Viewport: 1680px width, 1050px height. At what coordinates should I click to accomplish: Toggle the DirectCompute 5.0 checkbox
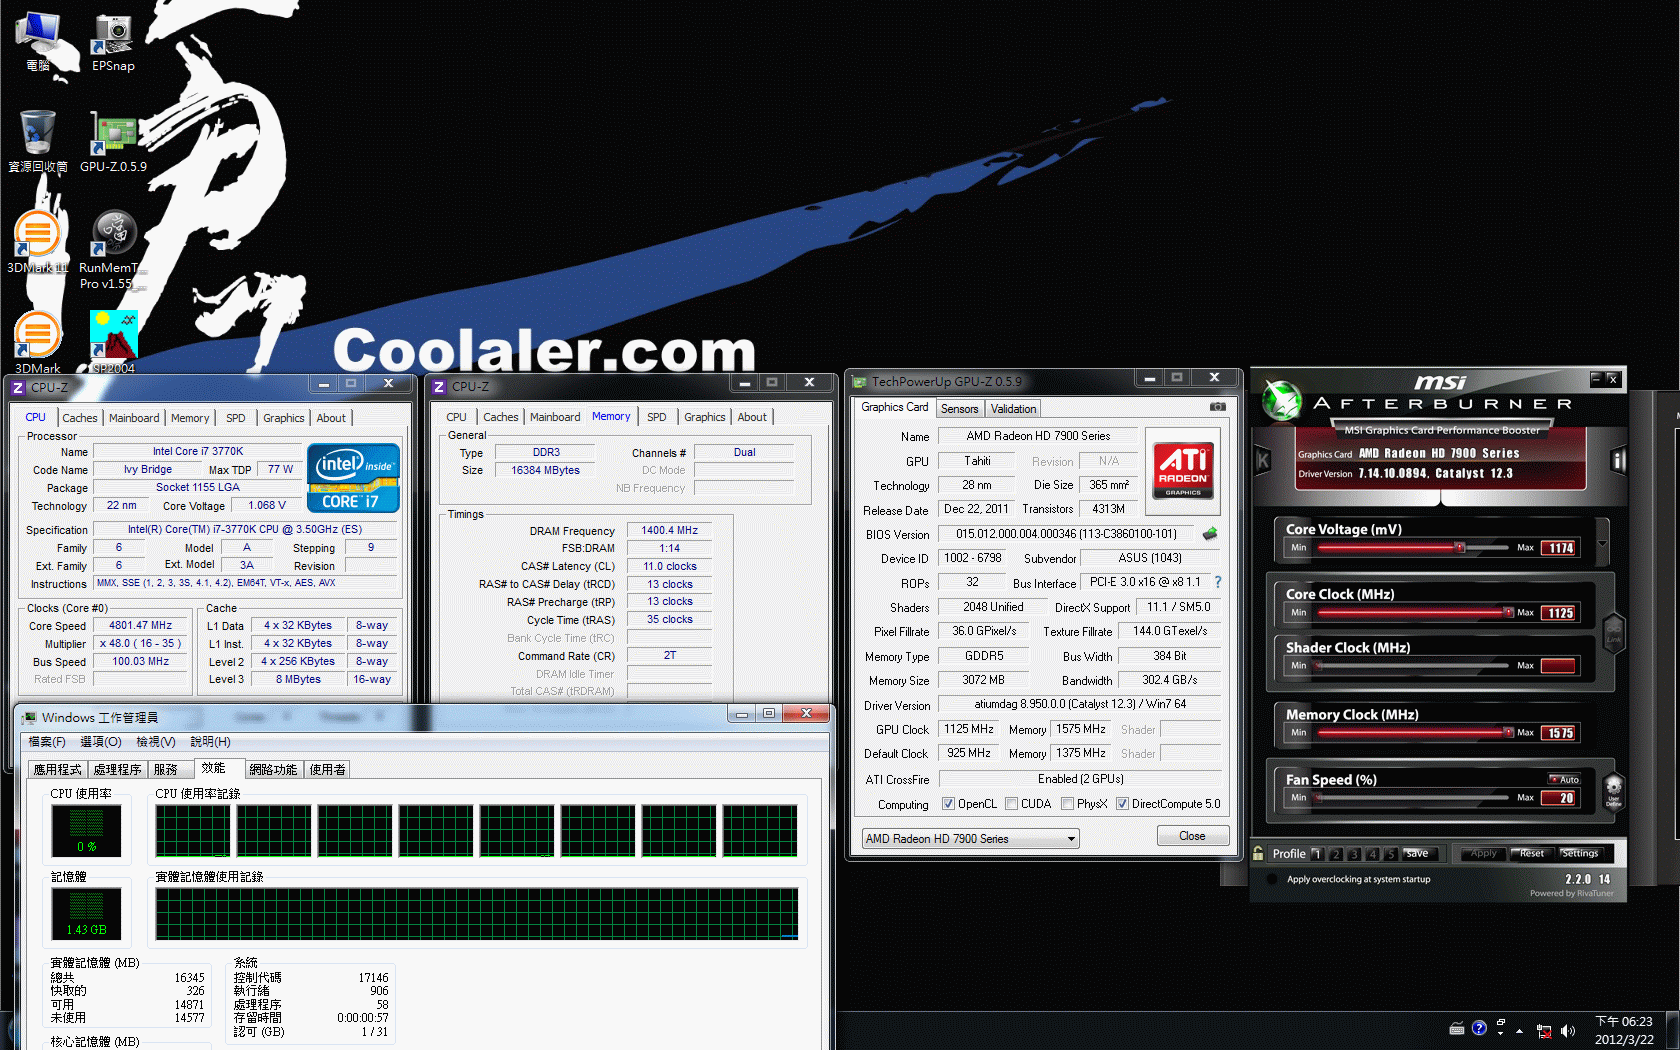(x=1122, y=803)
